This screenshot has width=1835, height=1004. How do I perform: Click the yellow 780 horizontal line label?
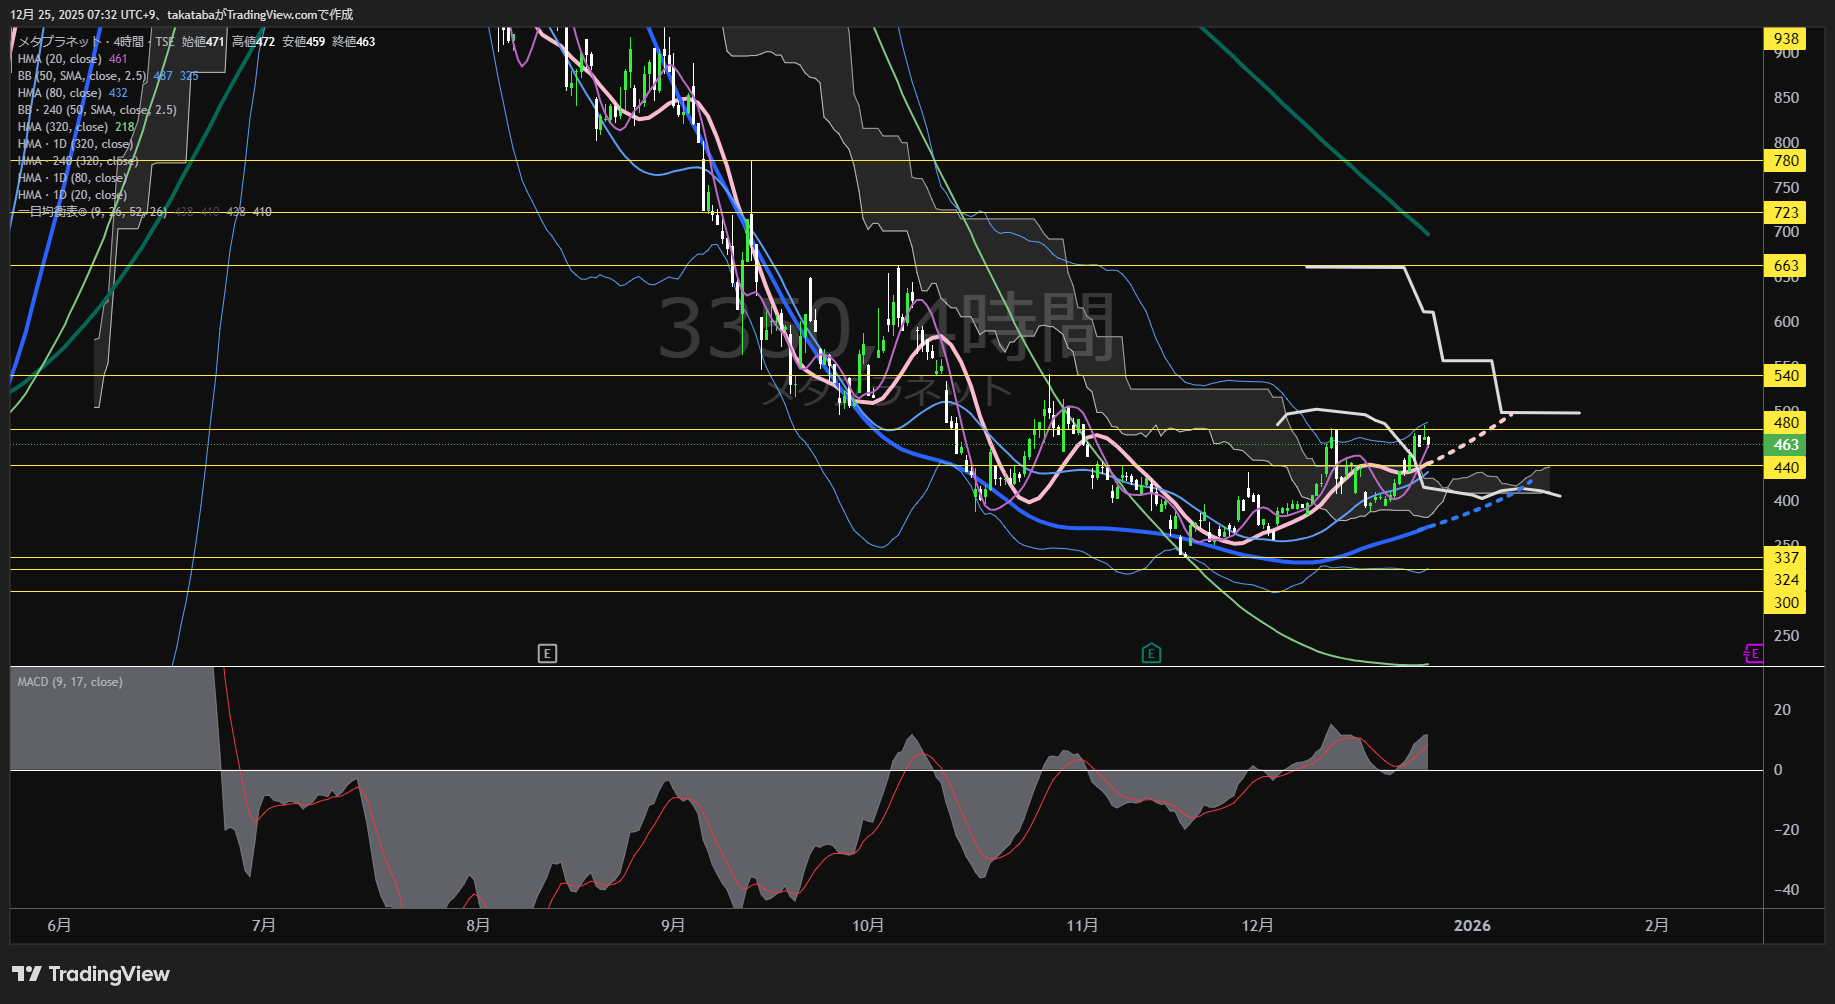(x=1785, y=161)
